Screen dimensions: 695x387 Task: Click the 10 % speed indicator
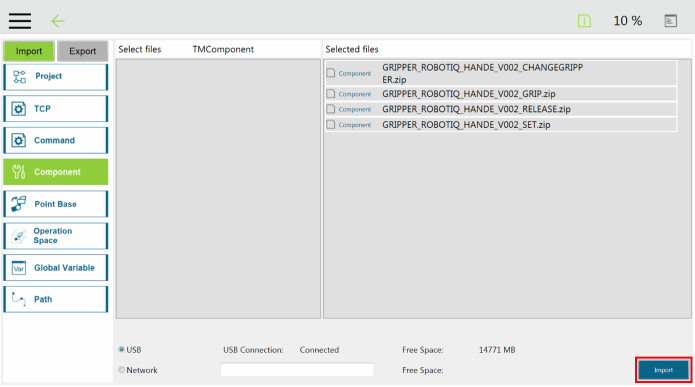[x=627, y=21]
